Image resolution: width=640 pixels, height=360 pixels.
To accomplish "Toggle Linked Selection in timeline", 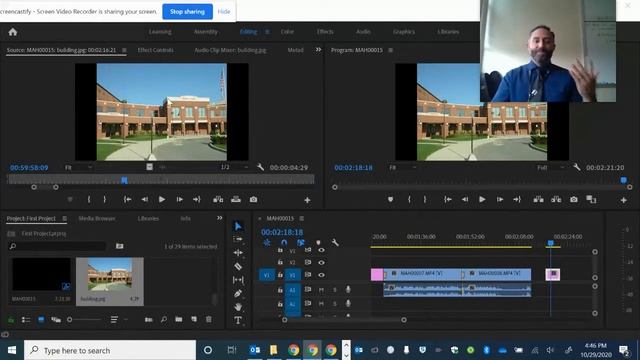I will click(301, 243).
